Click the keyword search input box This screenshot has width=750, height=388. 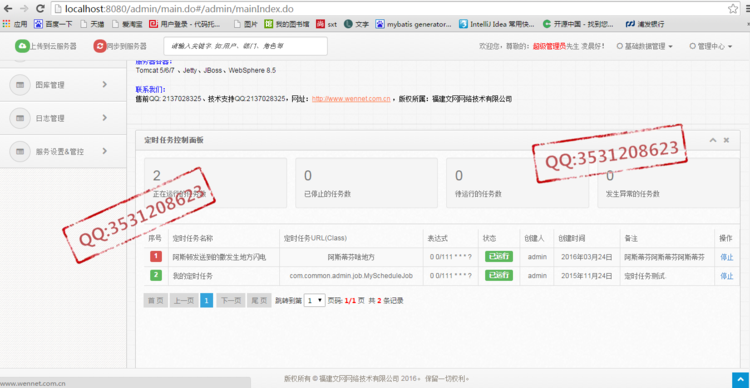pos(245,46)
